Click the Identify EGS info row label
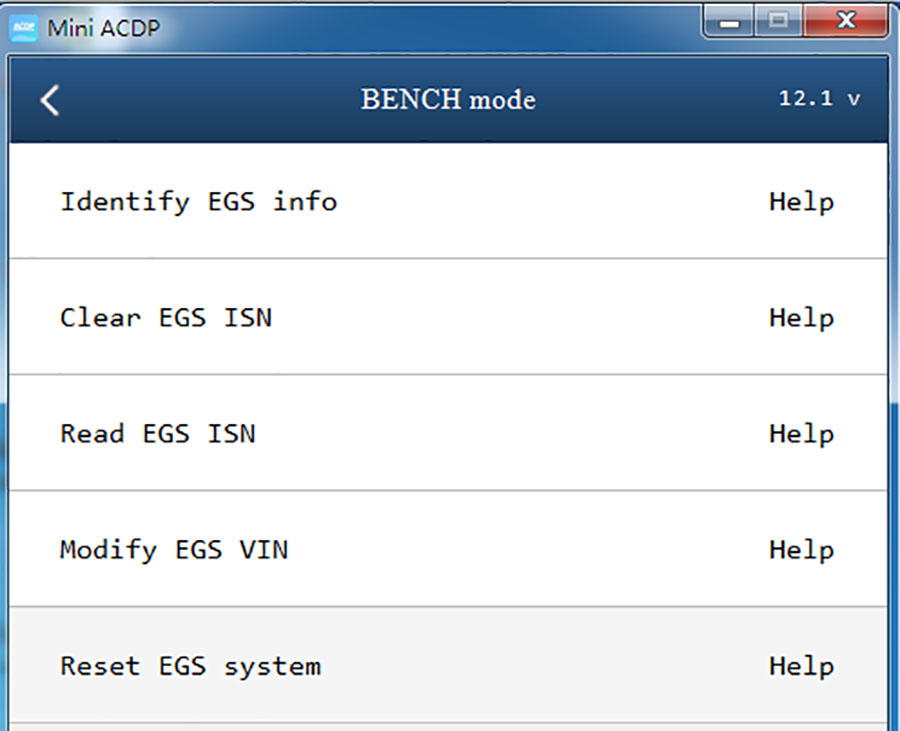 click(199, 201)
